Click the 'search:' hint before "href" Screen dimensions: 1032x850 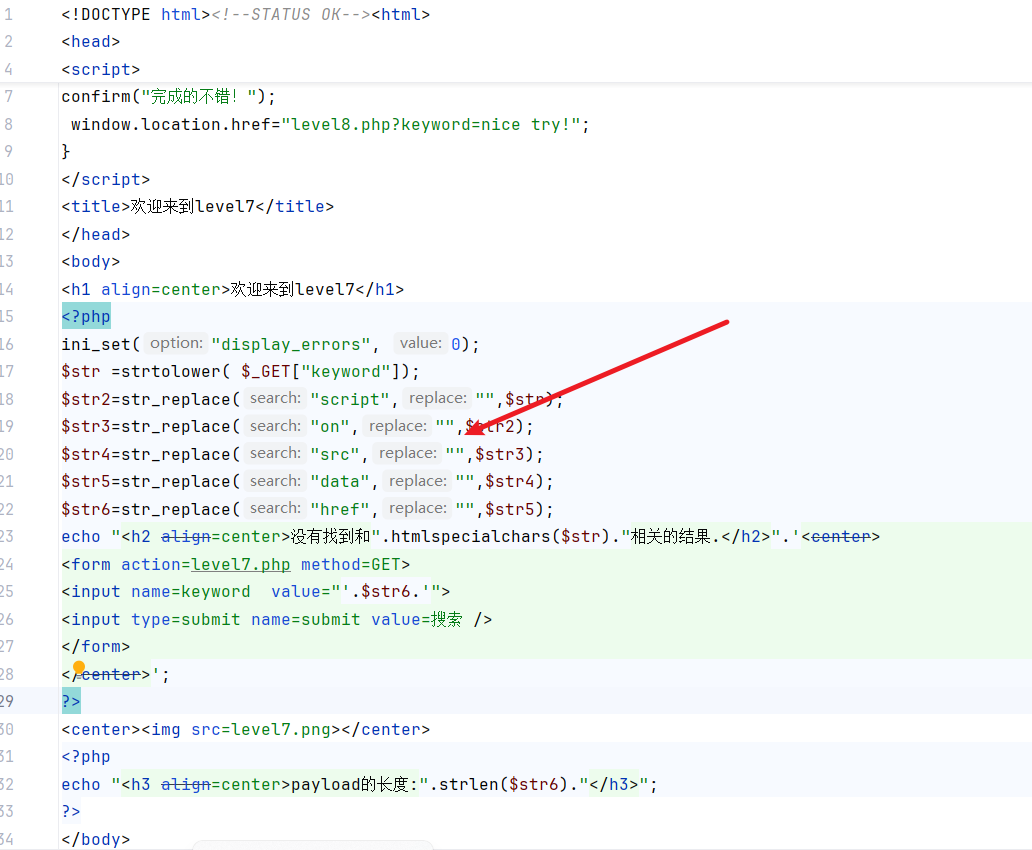pyautogui.click(x=275, y=508)
